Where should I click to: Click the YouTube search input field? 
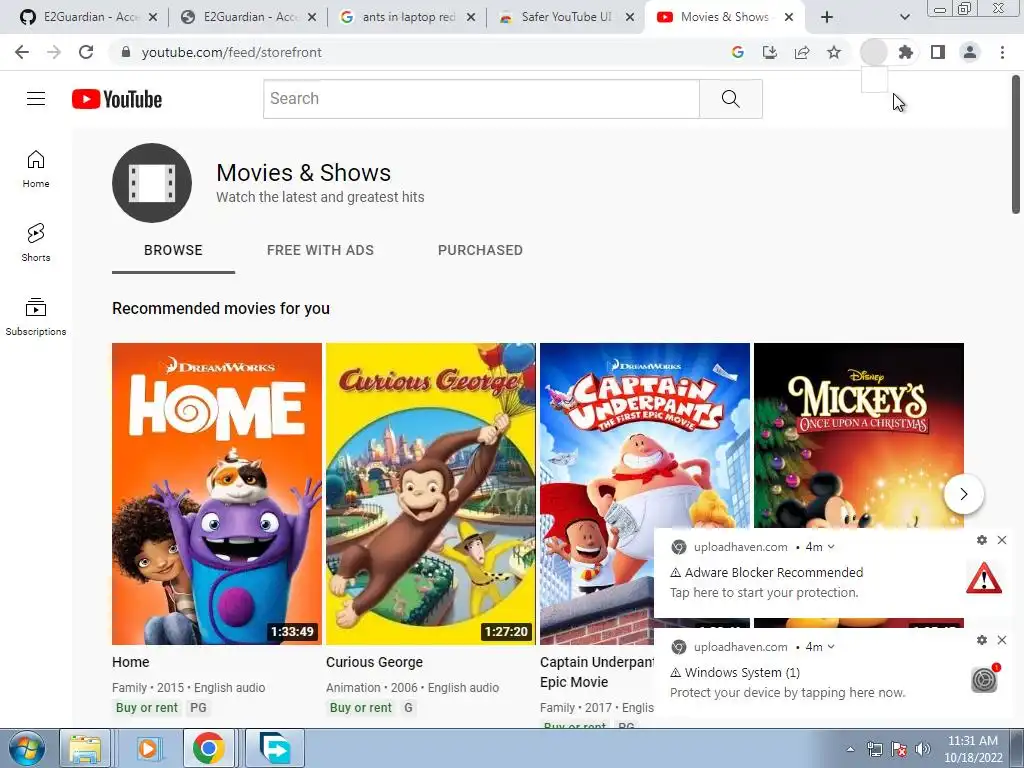tap(481, 99)
